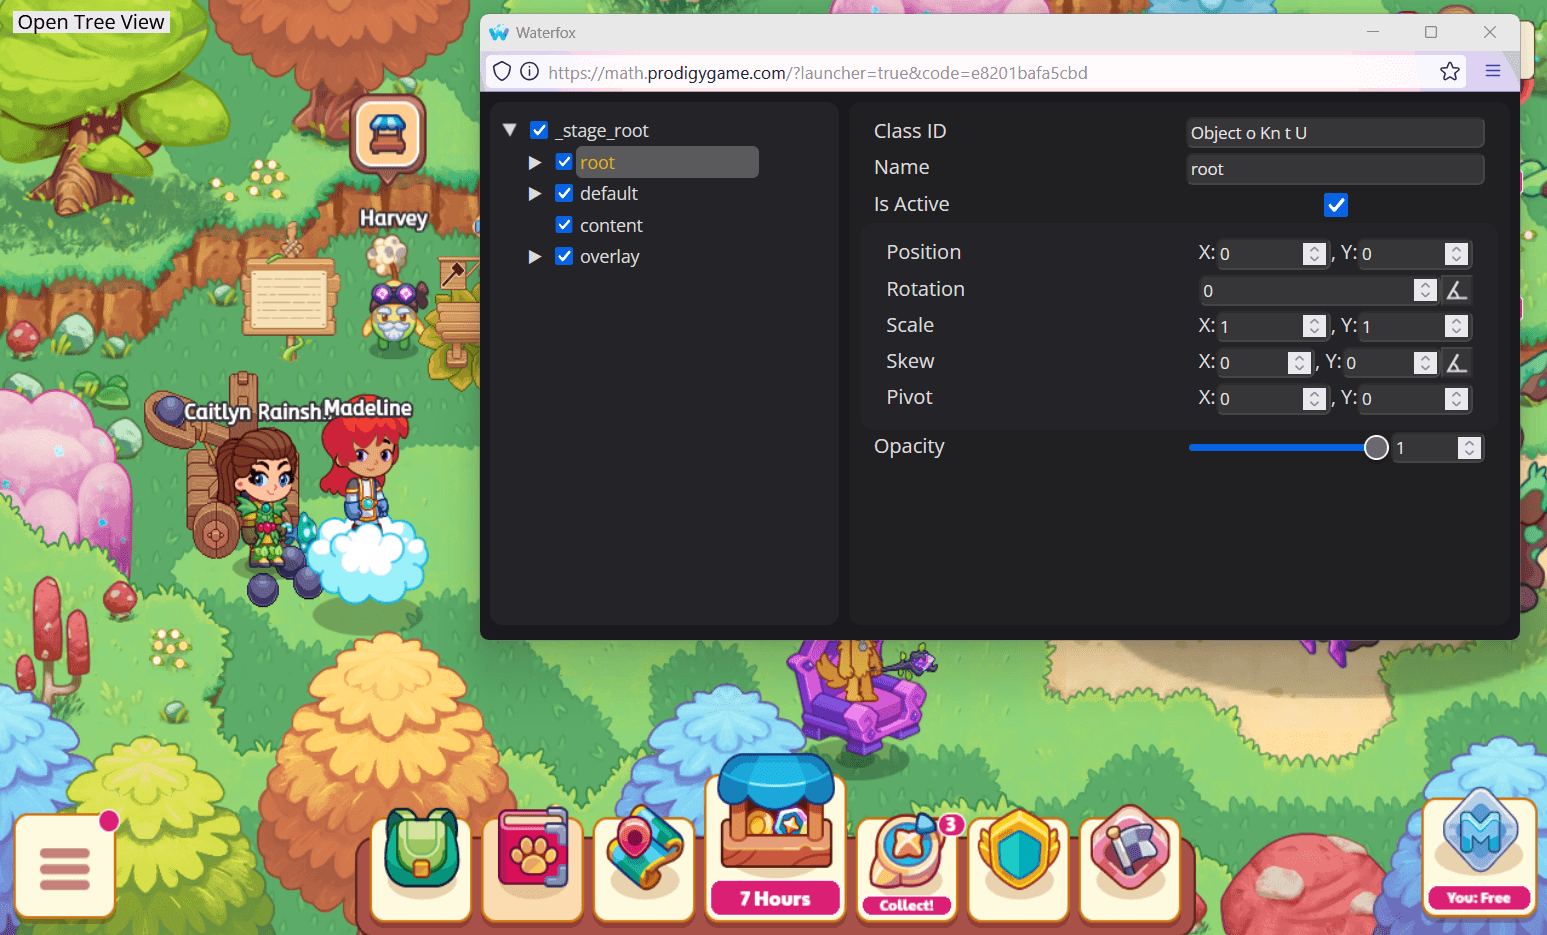Open the world map icon
1547x935 pixels.
pos(645,865)
